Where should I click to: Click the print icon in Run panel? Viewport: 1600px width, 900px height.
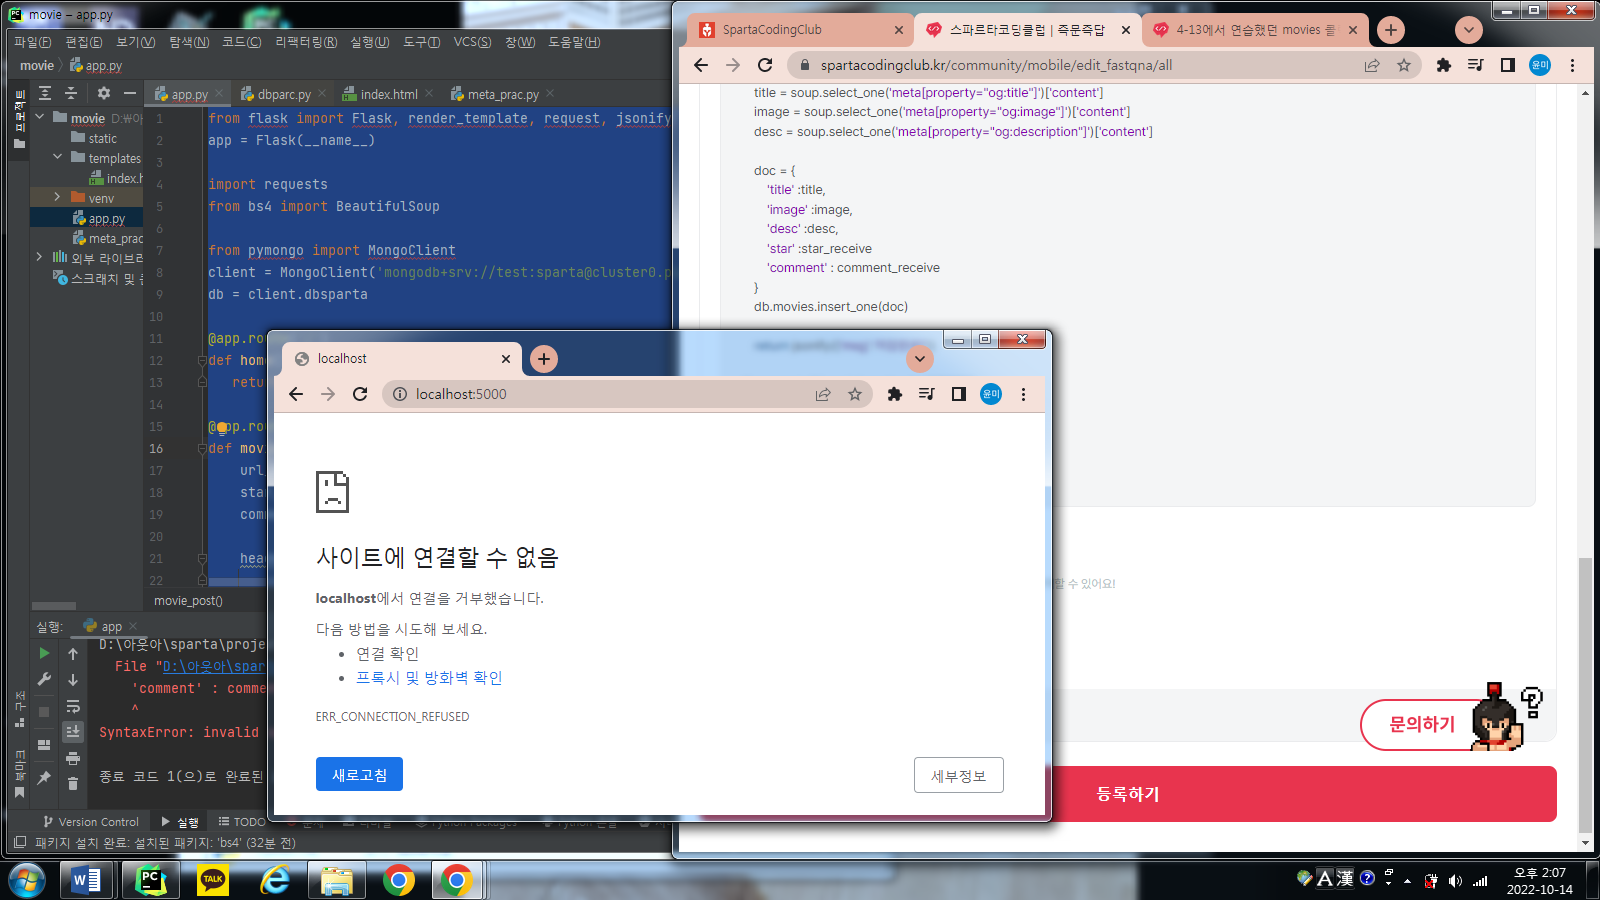(73, 758)
